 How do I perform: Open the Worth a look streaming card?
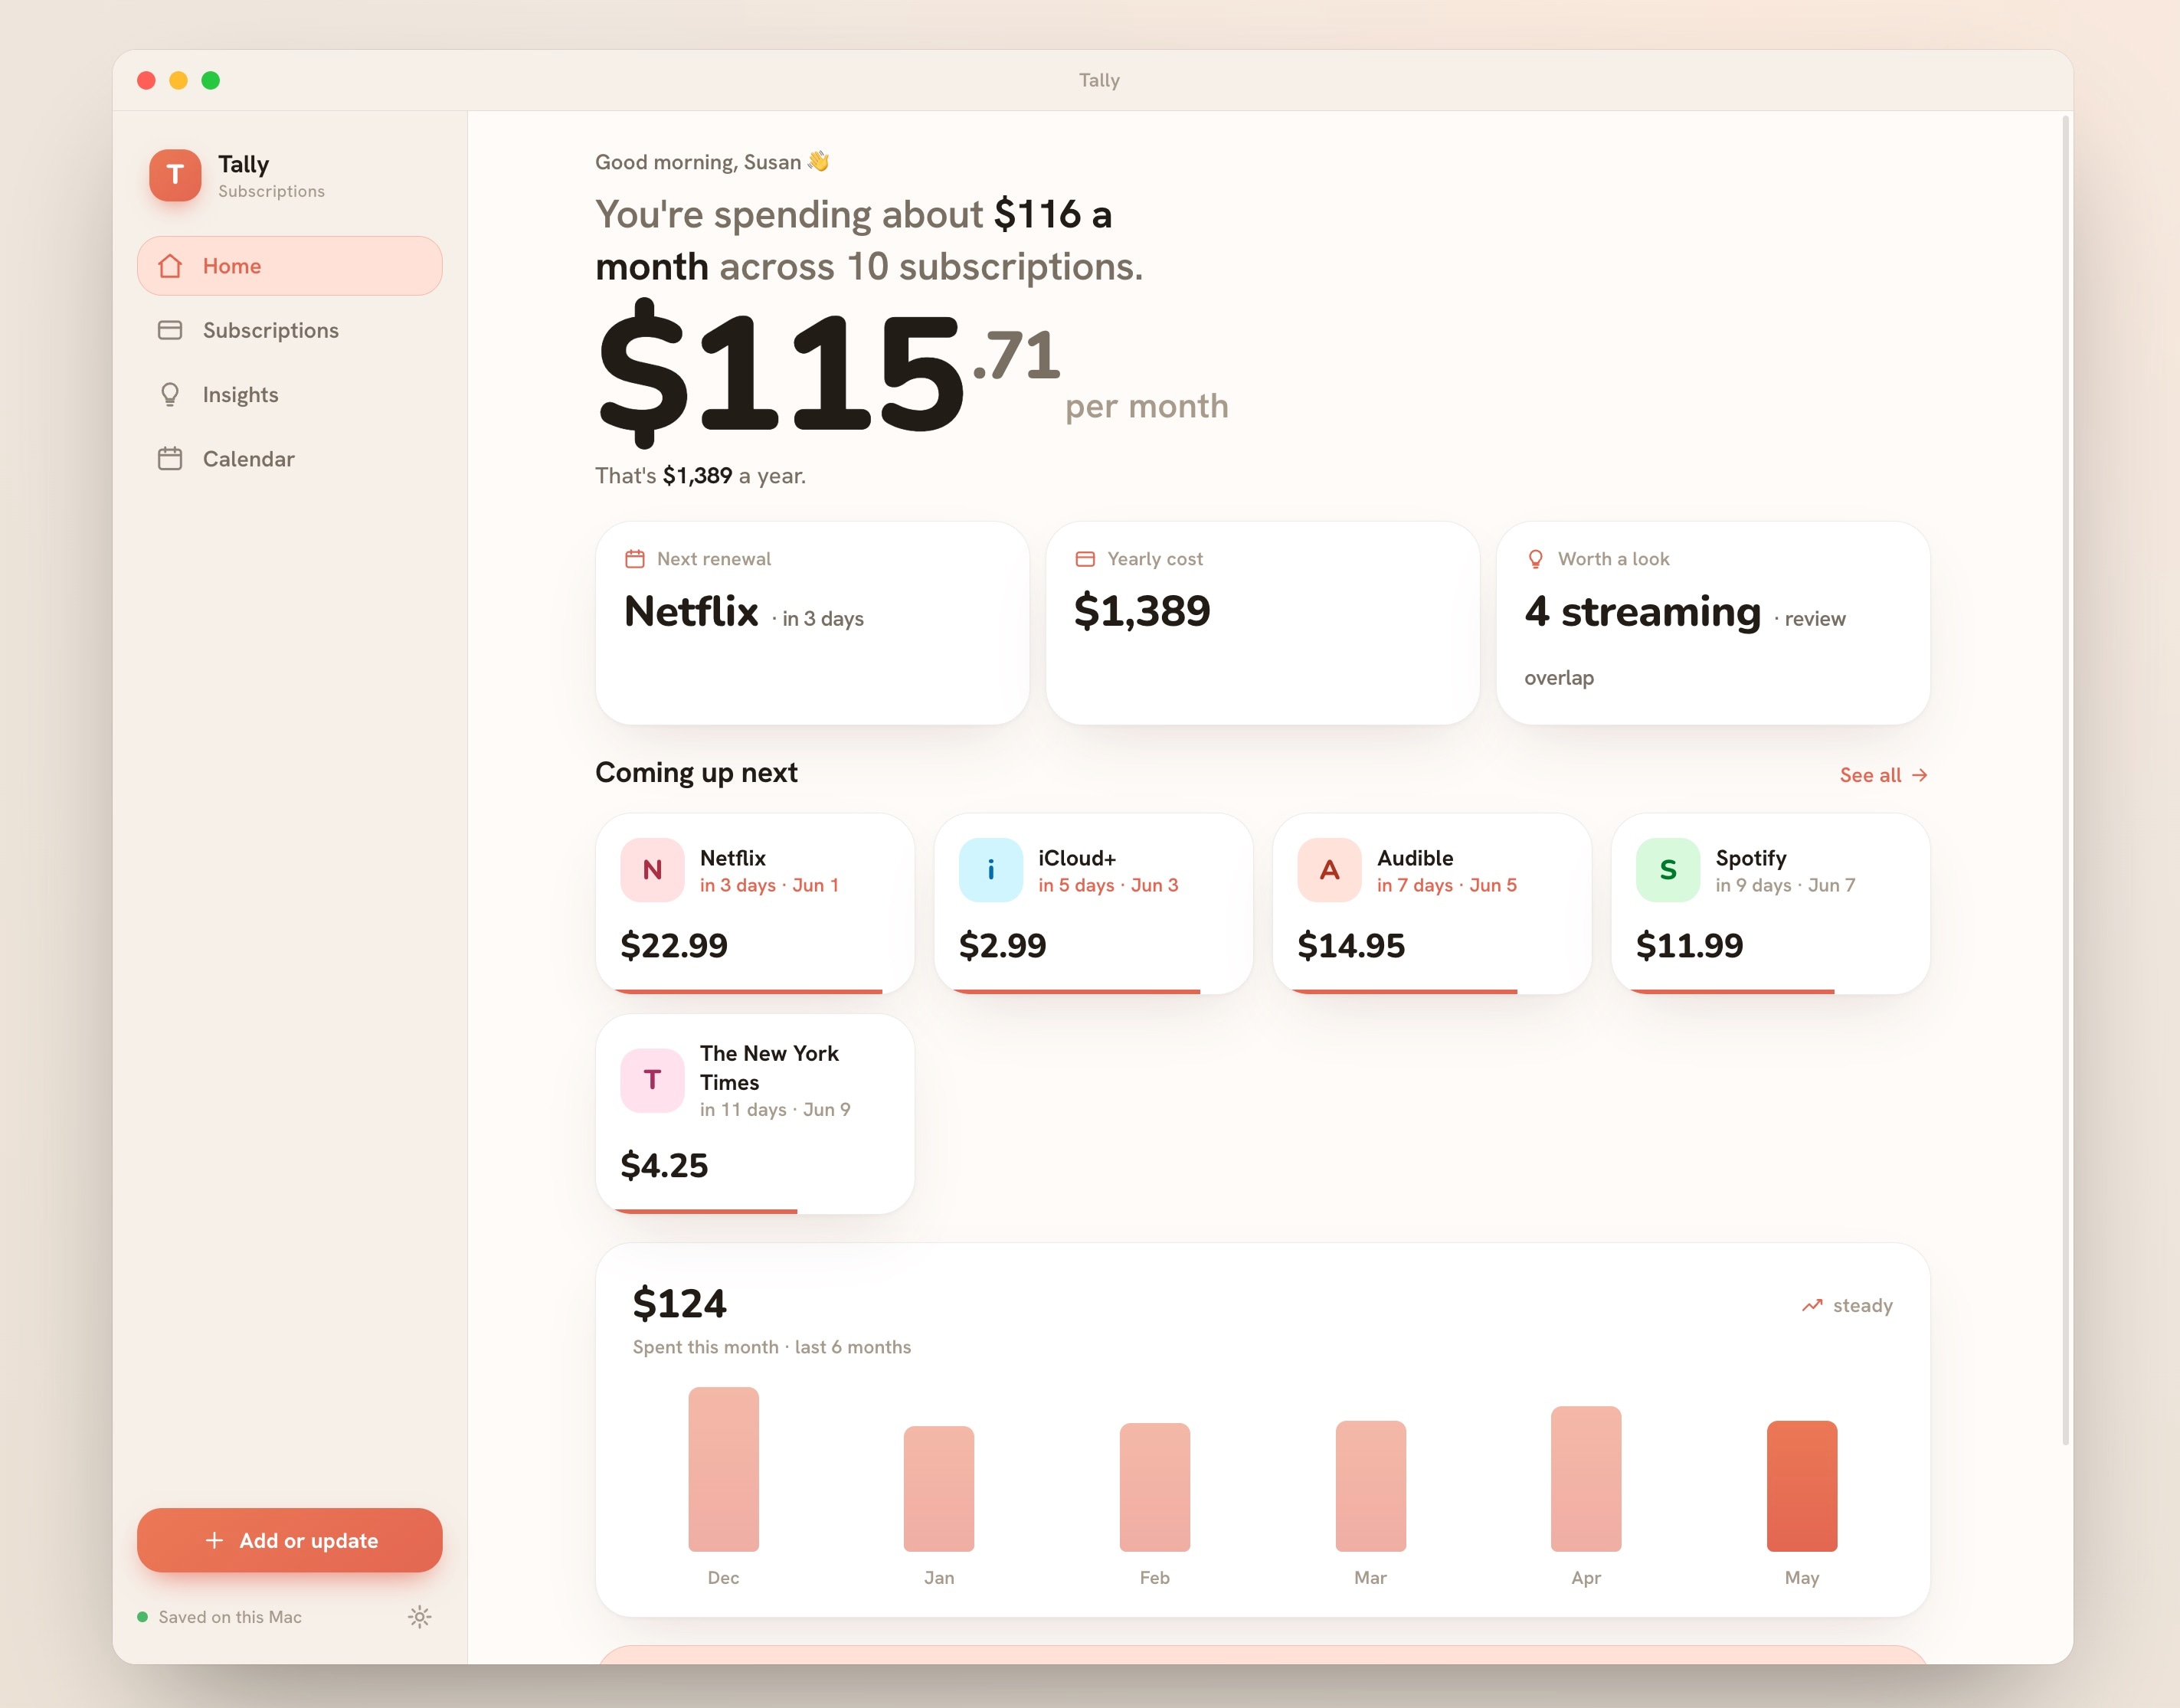pos(1713,623)
